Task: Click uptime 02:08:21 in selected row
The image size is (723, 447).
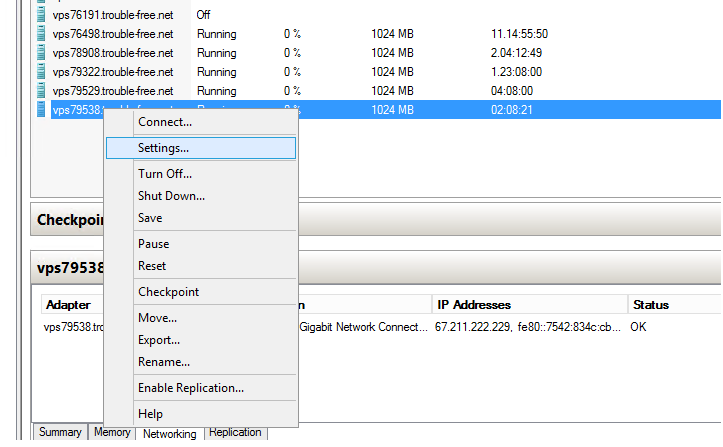Action: click(x=512, y=109)
